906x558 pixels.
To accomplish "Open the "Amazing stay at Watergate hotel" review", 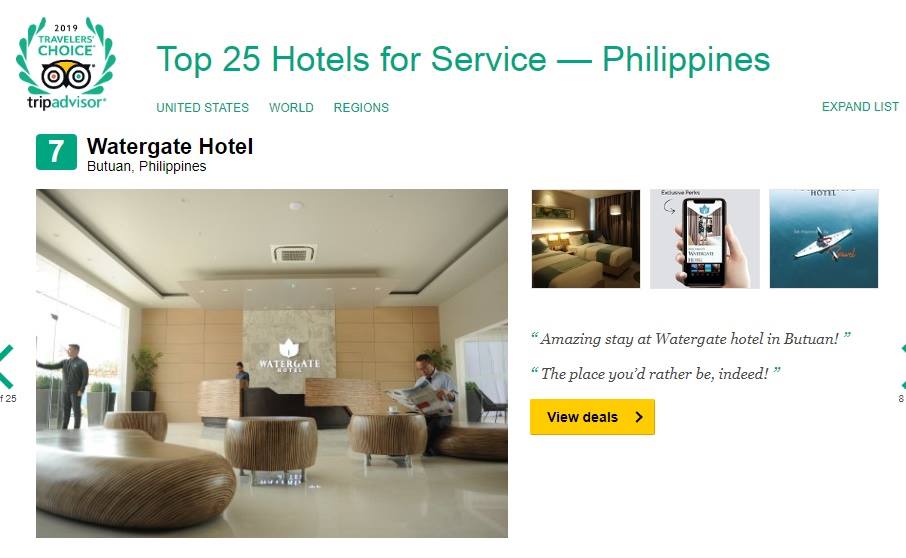I will coord(690,338).
